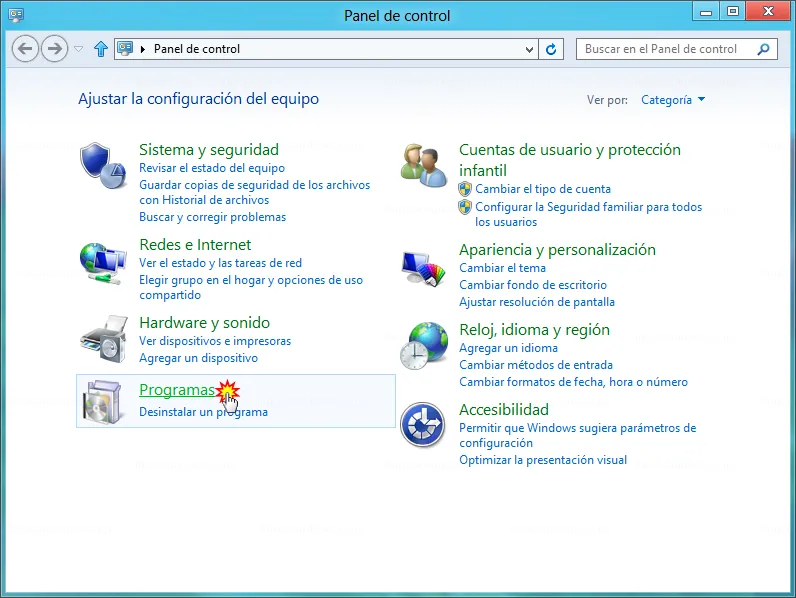This screenshot has height=598, width=796.
Task: Open Permitir que Windows sugiera parámetros
Action: point(578,436)
